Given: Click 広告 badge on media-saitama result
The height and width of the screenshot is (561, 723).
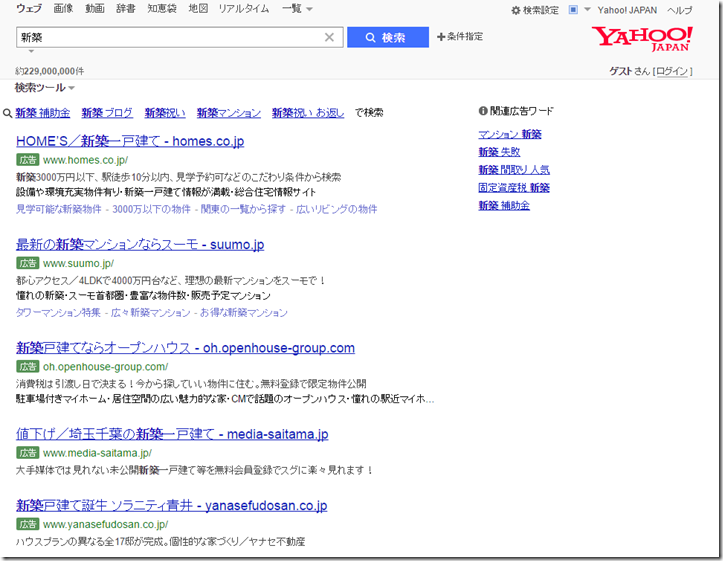Looking at the screenshot, I should [x=28, y=453].
